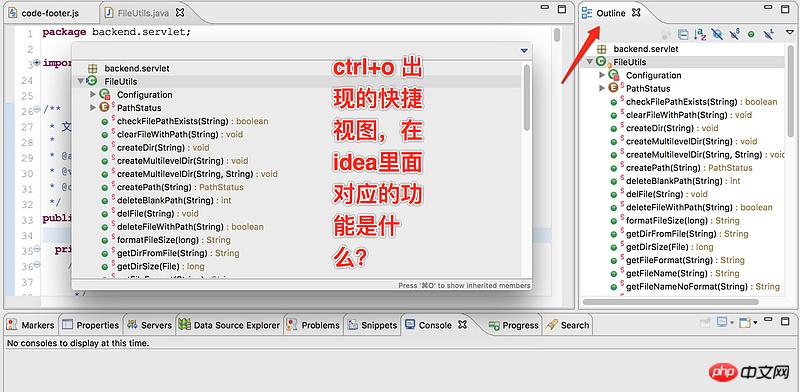800x392 pixels.
Task: Click the Outline view icon on its tab
Action: [x=587, y=13]
